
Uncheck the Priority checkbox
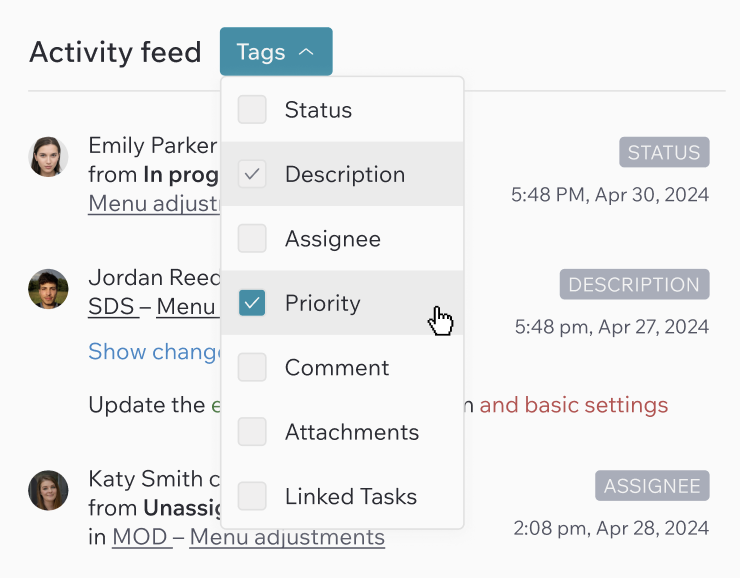tap(252, 302)
